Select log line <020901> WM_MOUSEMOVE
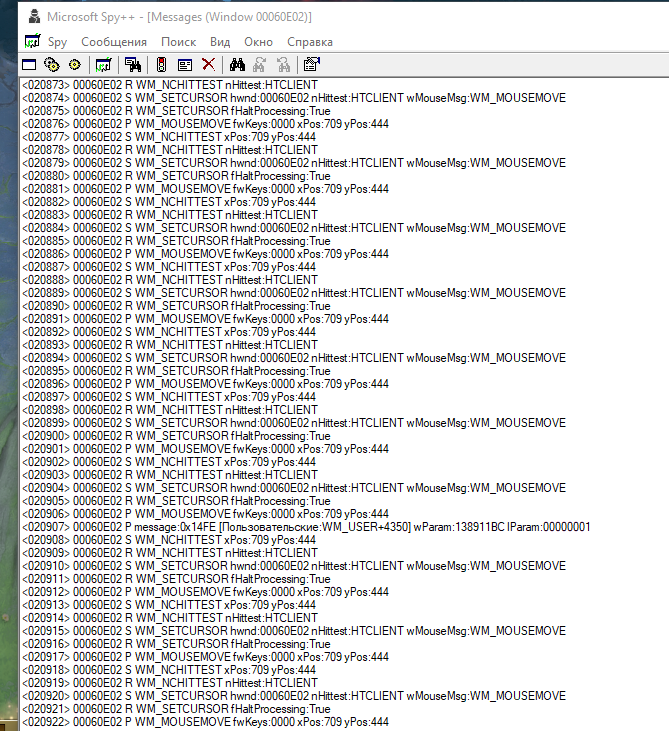Screen dimensions: 669x731 pyautogui.click(x=206, y=449)
